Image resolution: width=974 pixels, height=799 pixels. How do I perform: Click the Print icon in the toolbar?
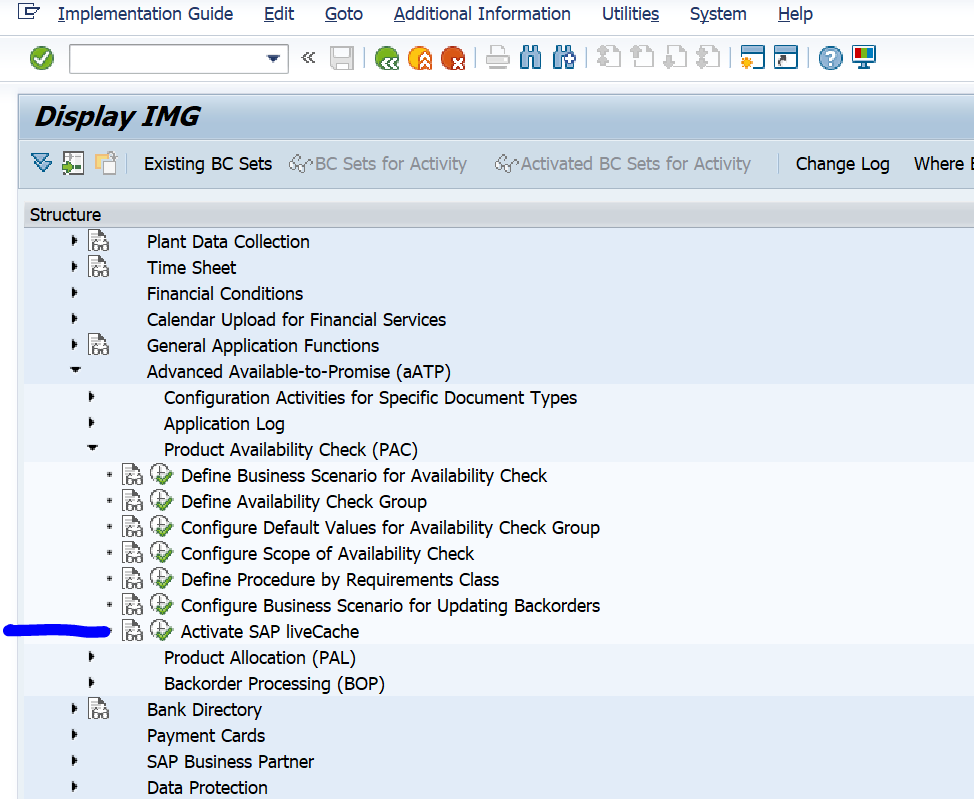498,58
